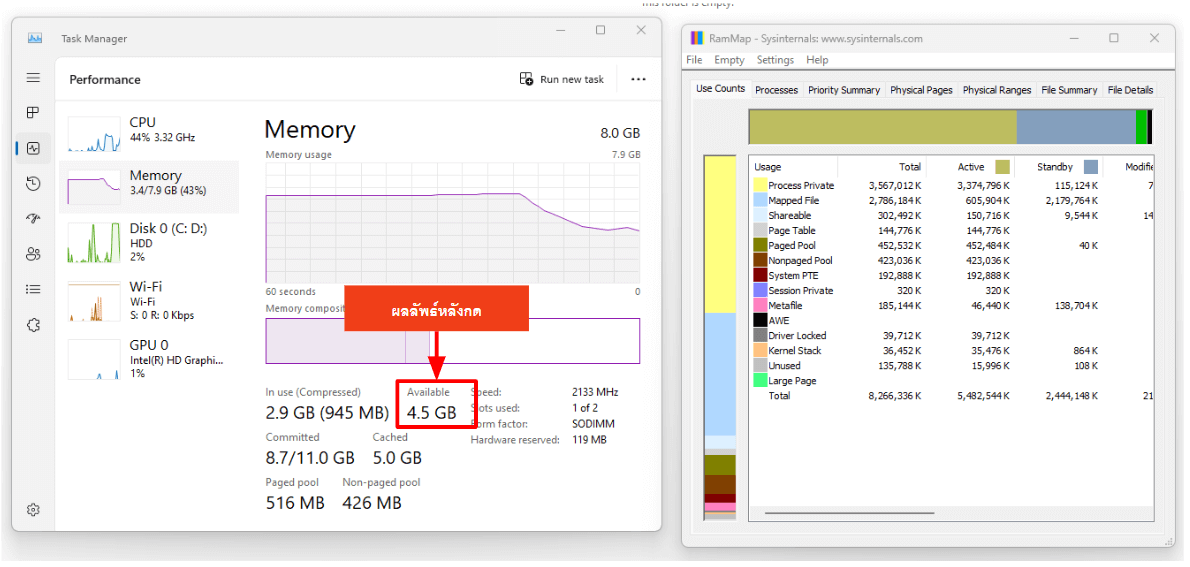Click Run new task button
This screenshot has width=1190, height=567.
click(562, 79)
